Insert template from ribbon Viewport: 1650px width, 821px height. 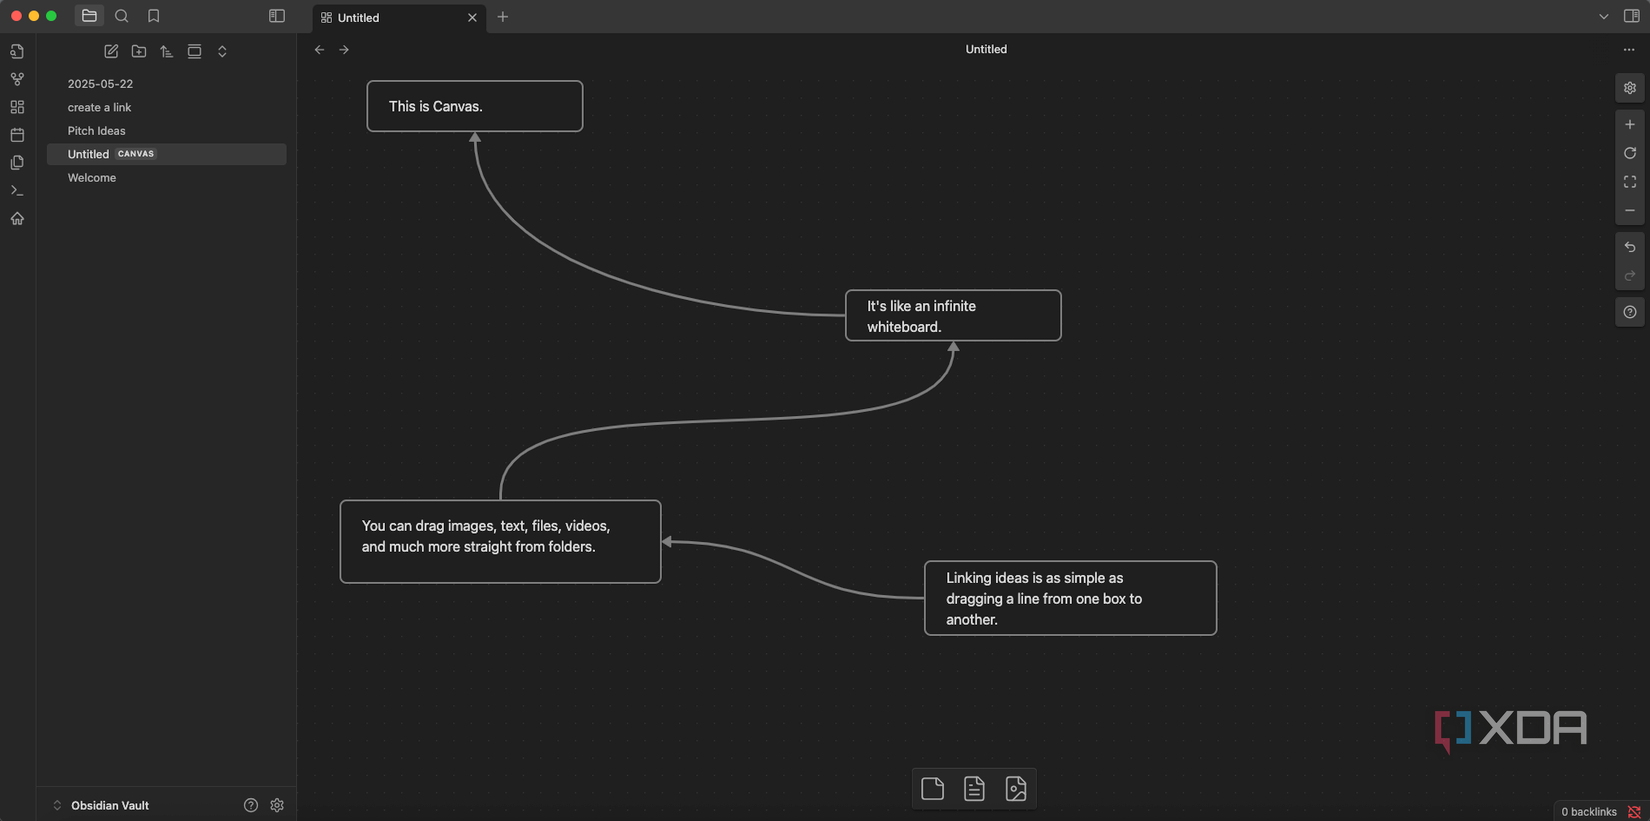tap(17, 163)
